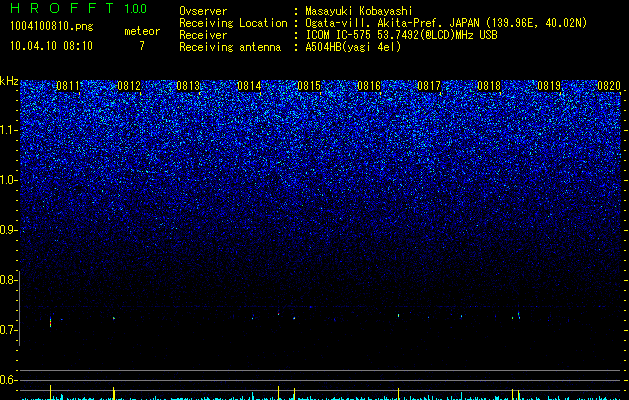Click the 0819 time marker

(x=549, y=86)
